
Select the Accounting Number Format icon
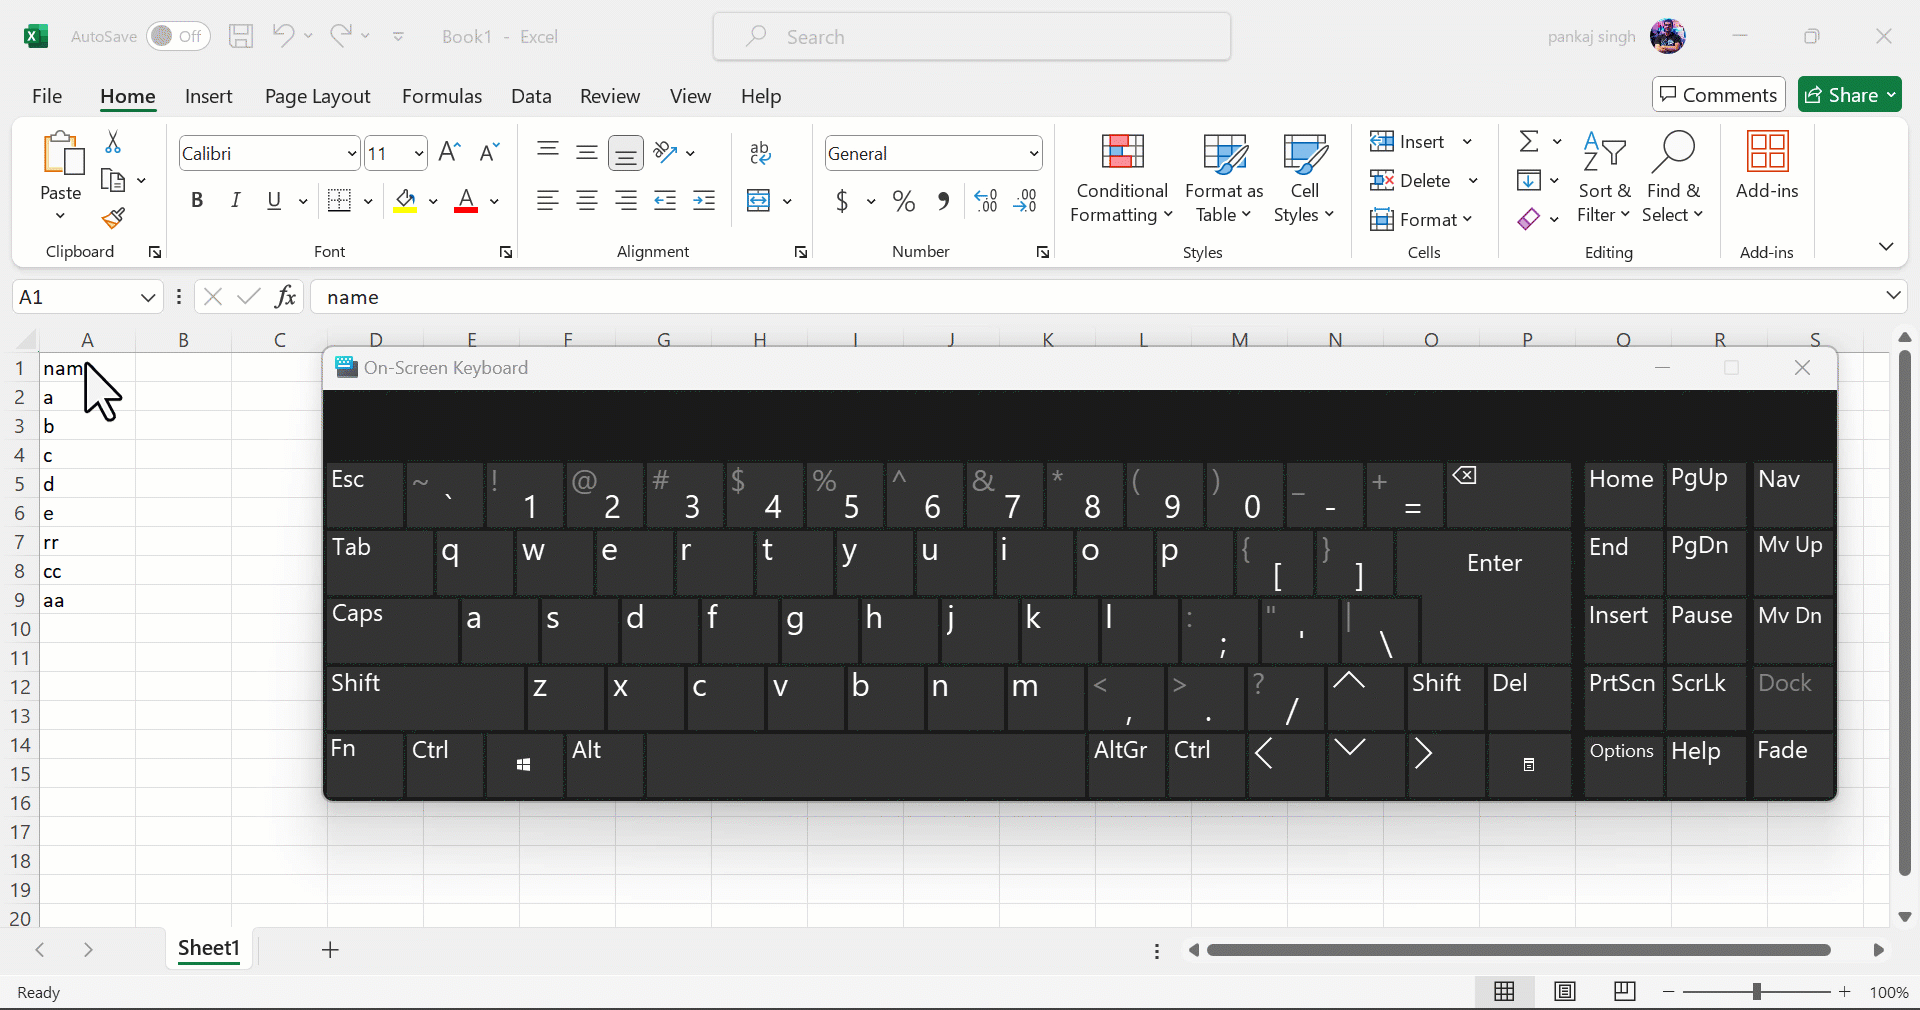tap(844, 200)
